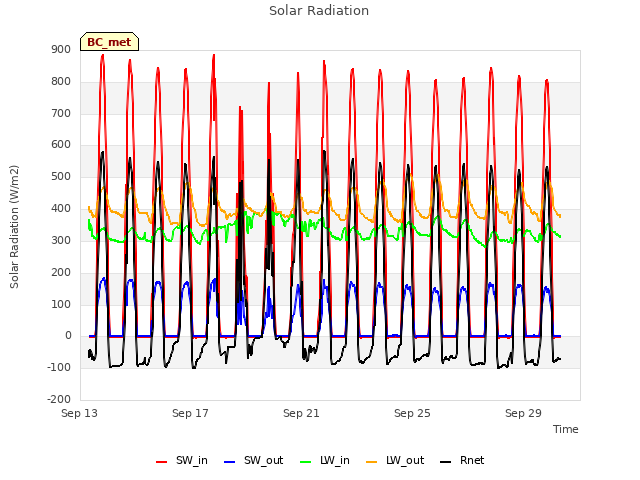This screenshot has height=480, width=640.
Task: Click the Solar Radiation chart title
Action: [x=319, y=11]
